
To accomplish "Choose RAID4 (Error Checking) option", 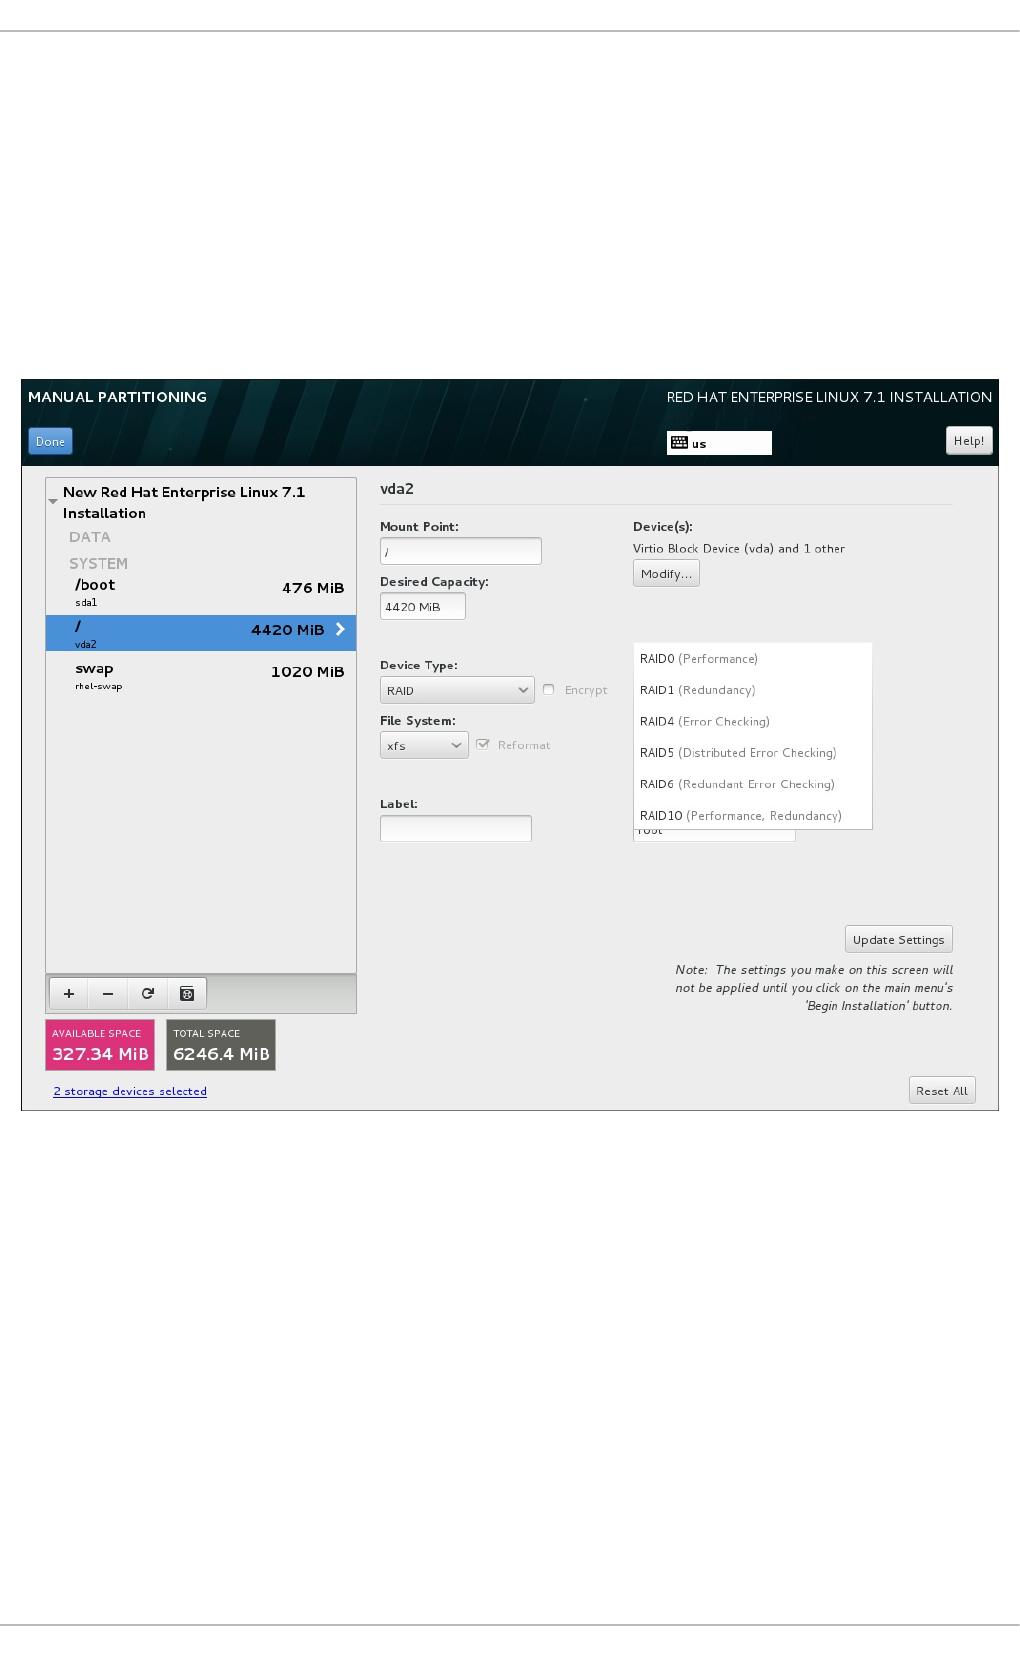I will pyautogui.click(x=752, y=721).
